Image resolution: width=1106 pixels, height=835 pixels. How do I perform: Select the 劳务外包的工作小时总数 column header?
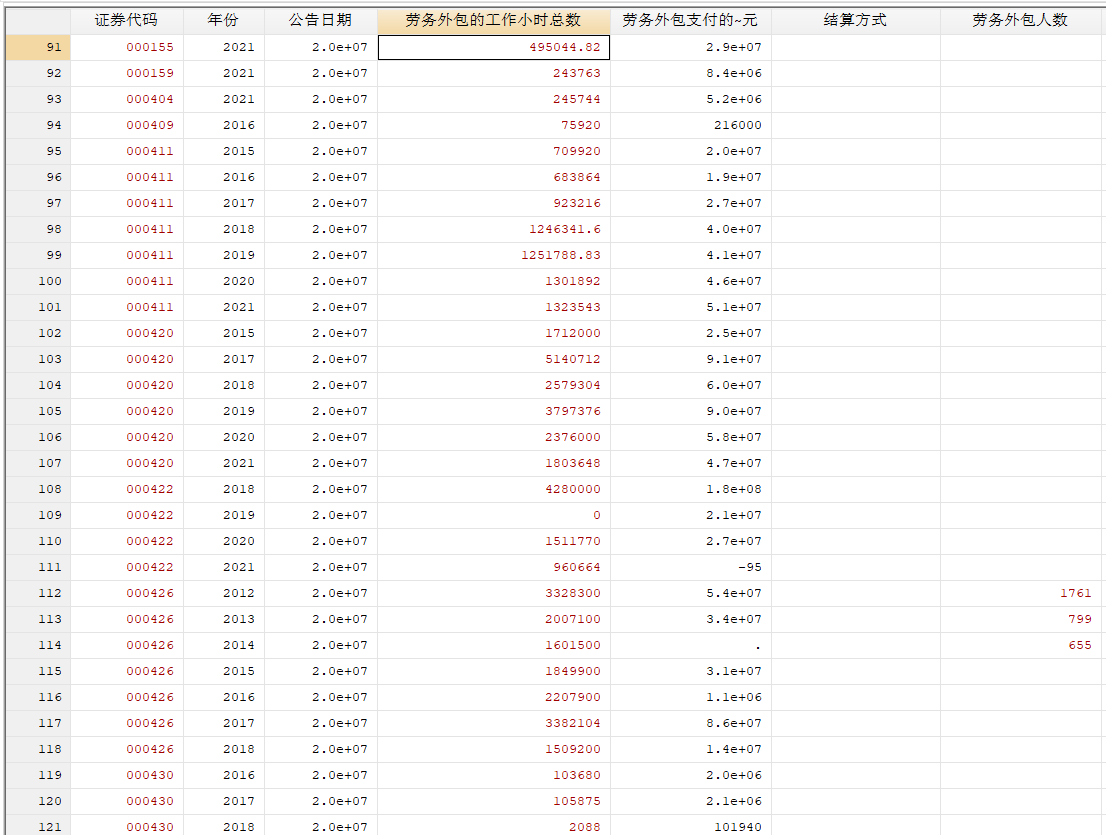tap(494, 20)
